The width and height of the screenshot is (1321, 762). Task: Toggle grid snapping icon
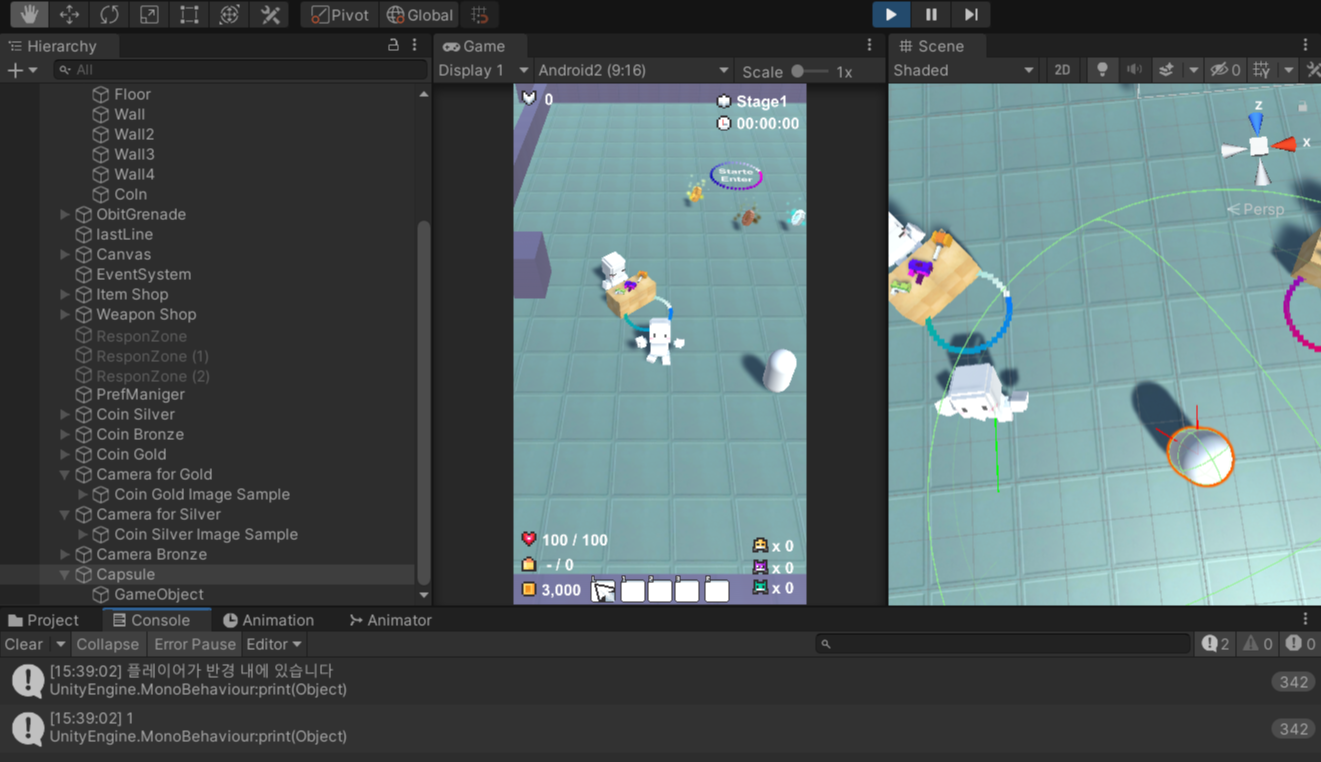tap(480, 15)
